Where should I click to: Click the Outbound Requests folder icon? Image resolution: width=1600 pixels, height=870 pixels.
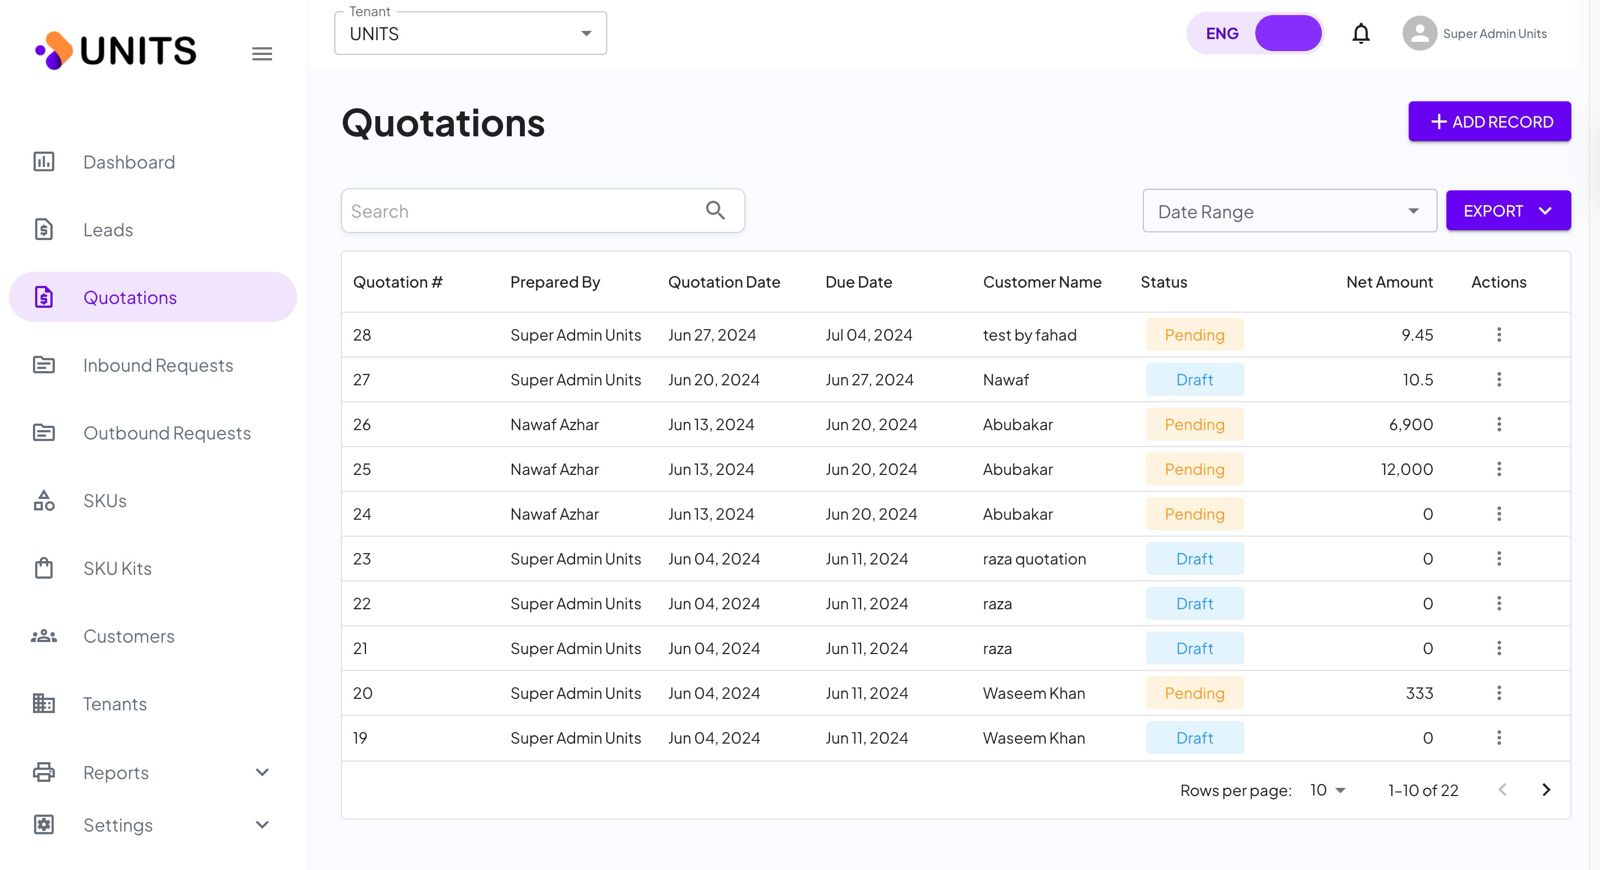tap(44, 433)
